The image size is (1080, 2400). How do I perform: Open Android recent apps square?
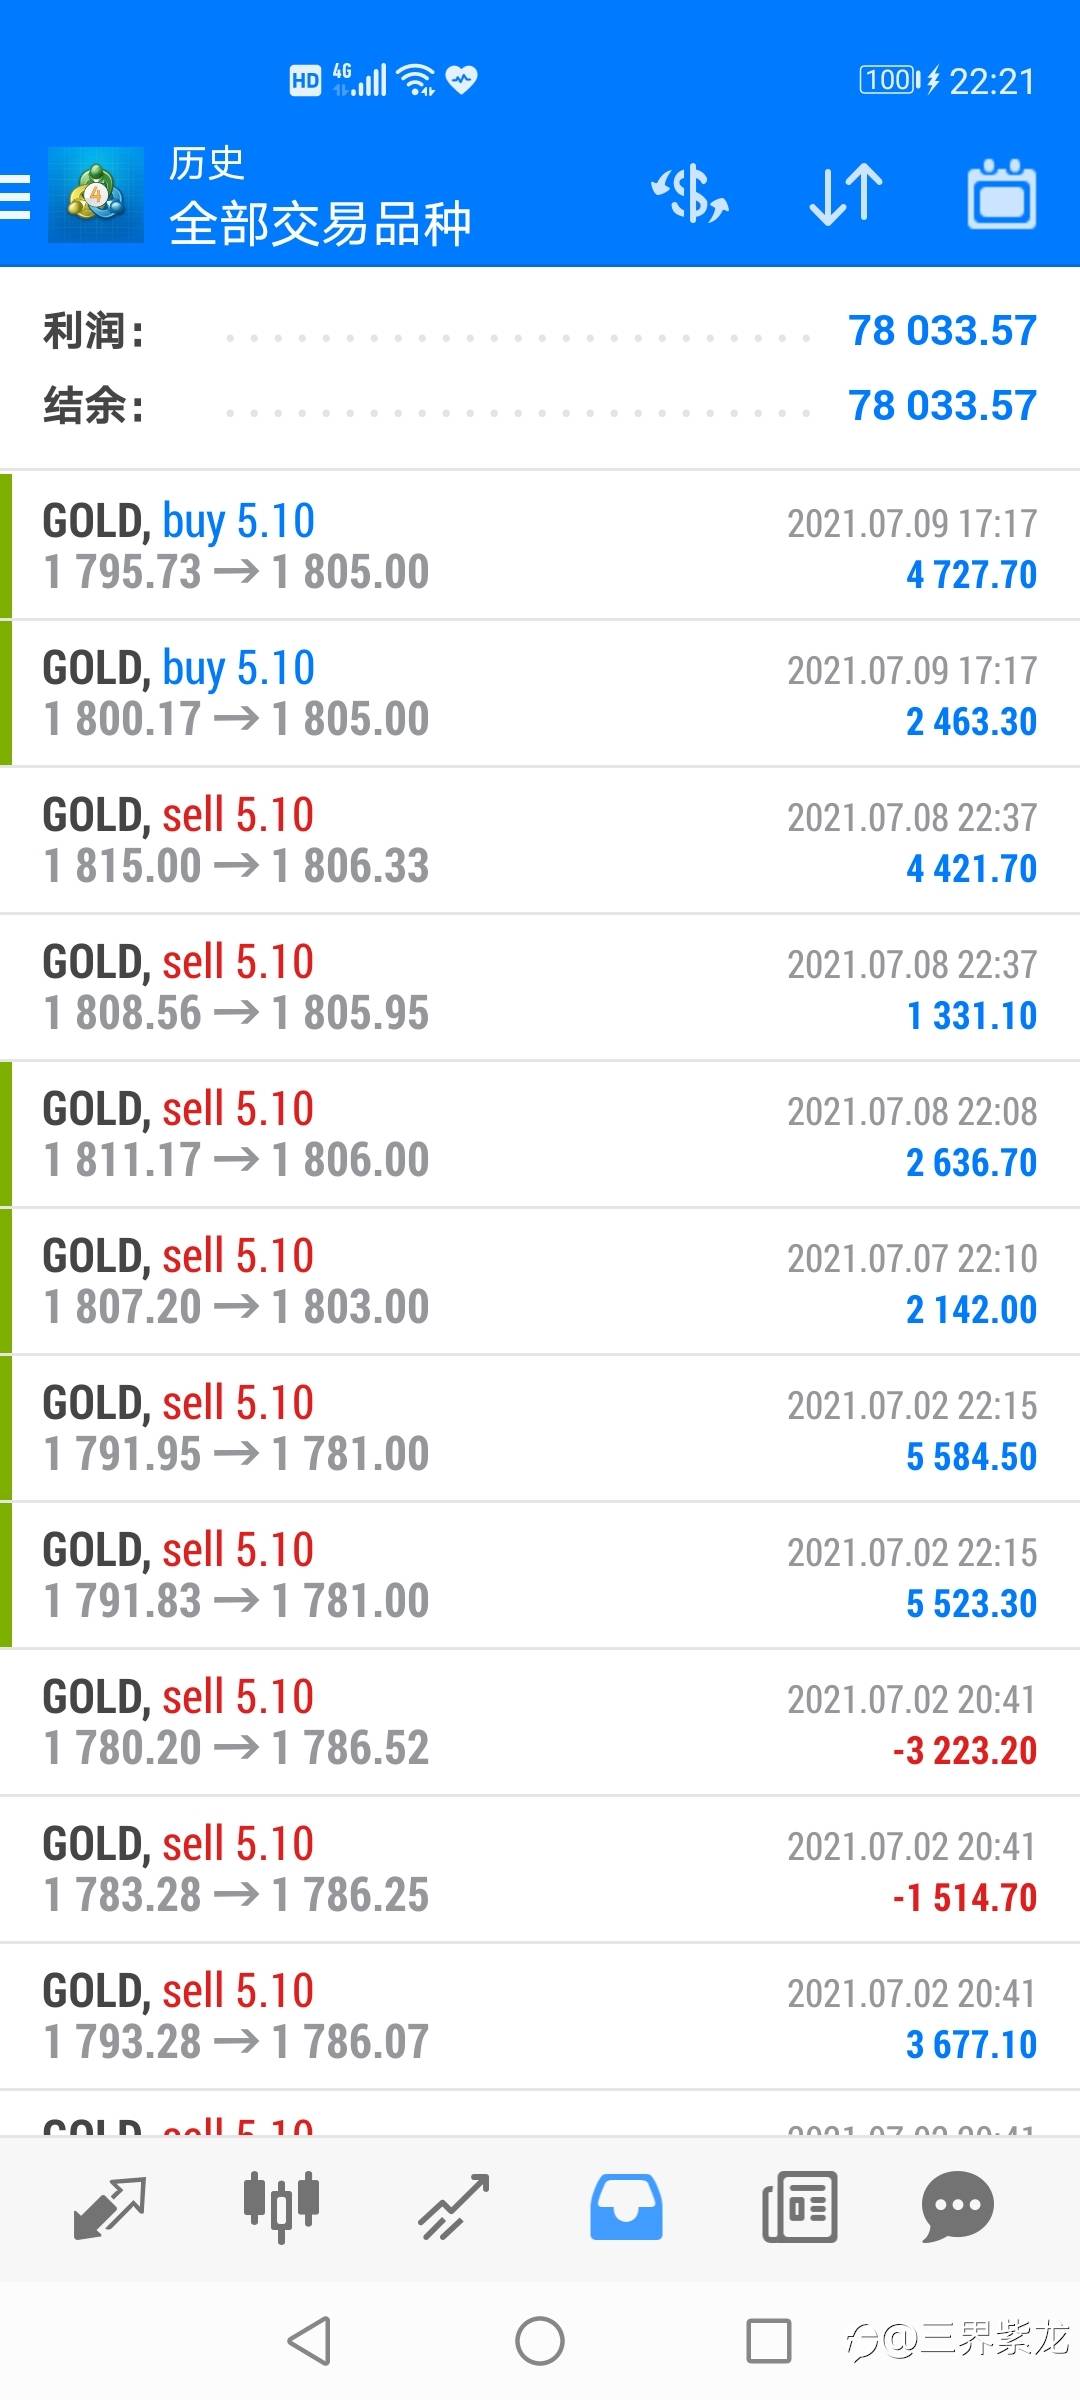point(769,2341)
